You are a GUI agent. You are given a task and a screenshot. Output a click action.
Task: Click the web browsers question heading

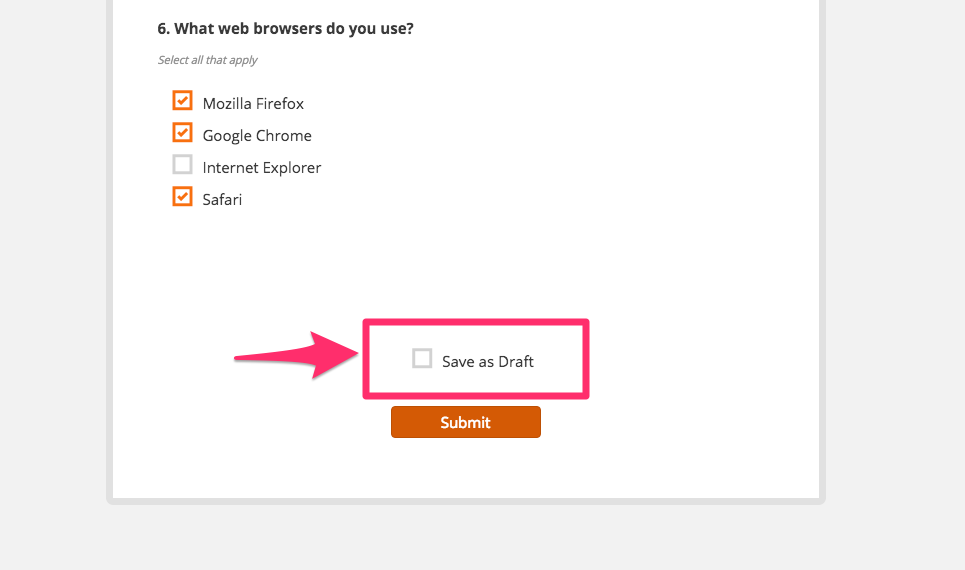286,29
